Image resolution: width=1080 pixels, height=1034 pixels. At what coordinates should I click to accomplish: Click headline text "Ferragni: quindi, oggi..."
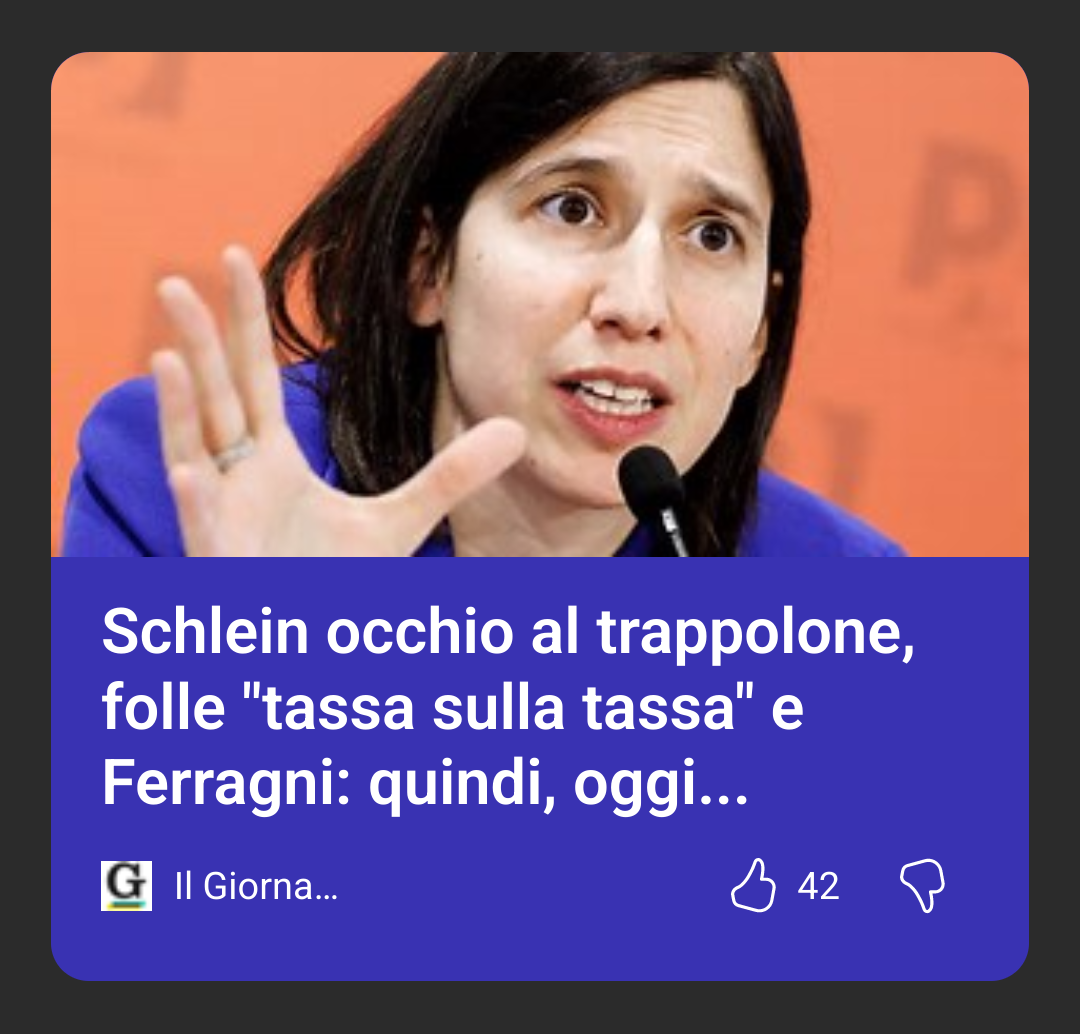(424, 784)
